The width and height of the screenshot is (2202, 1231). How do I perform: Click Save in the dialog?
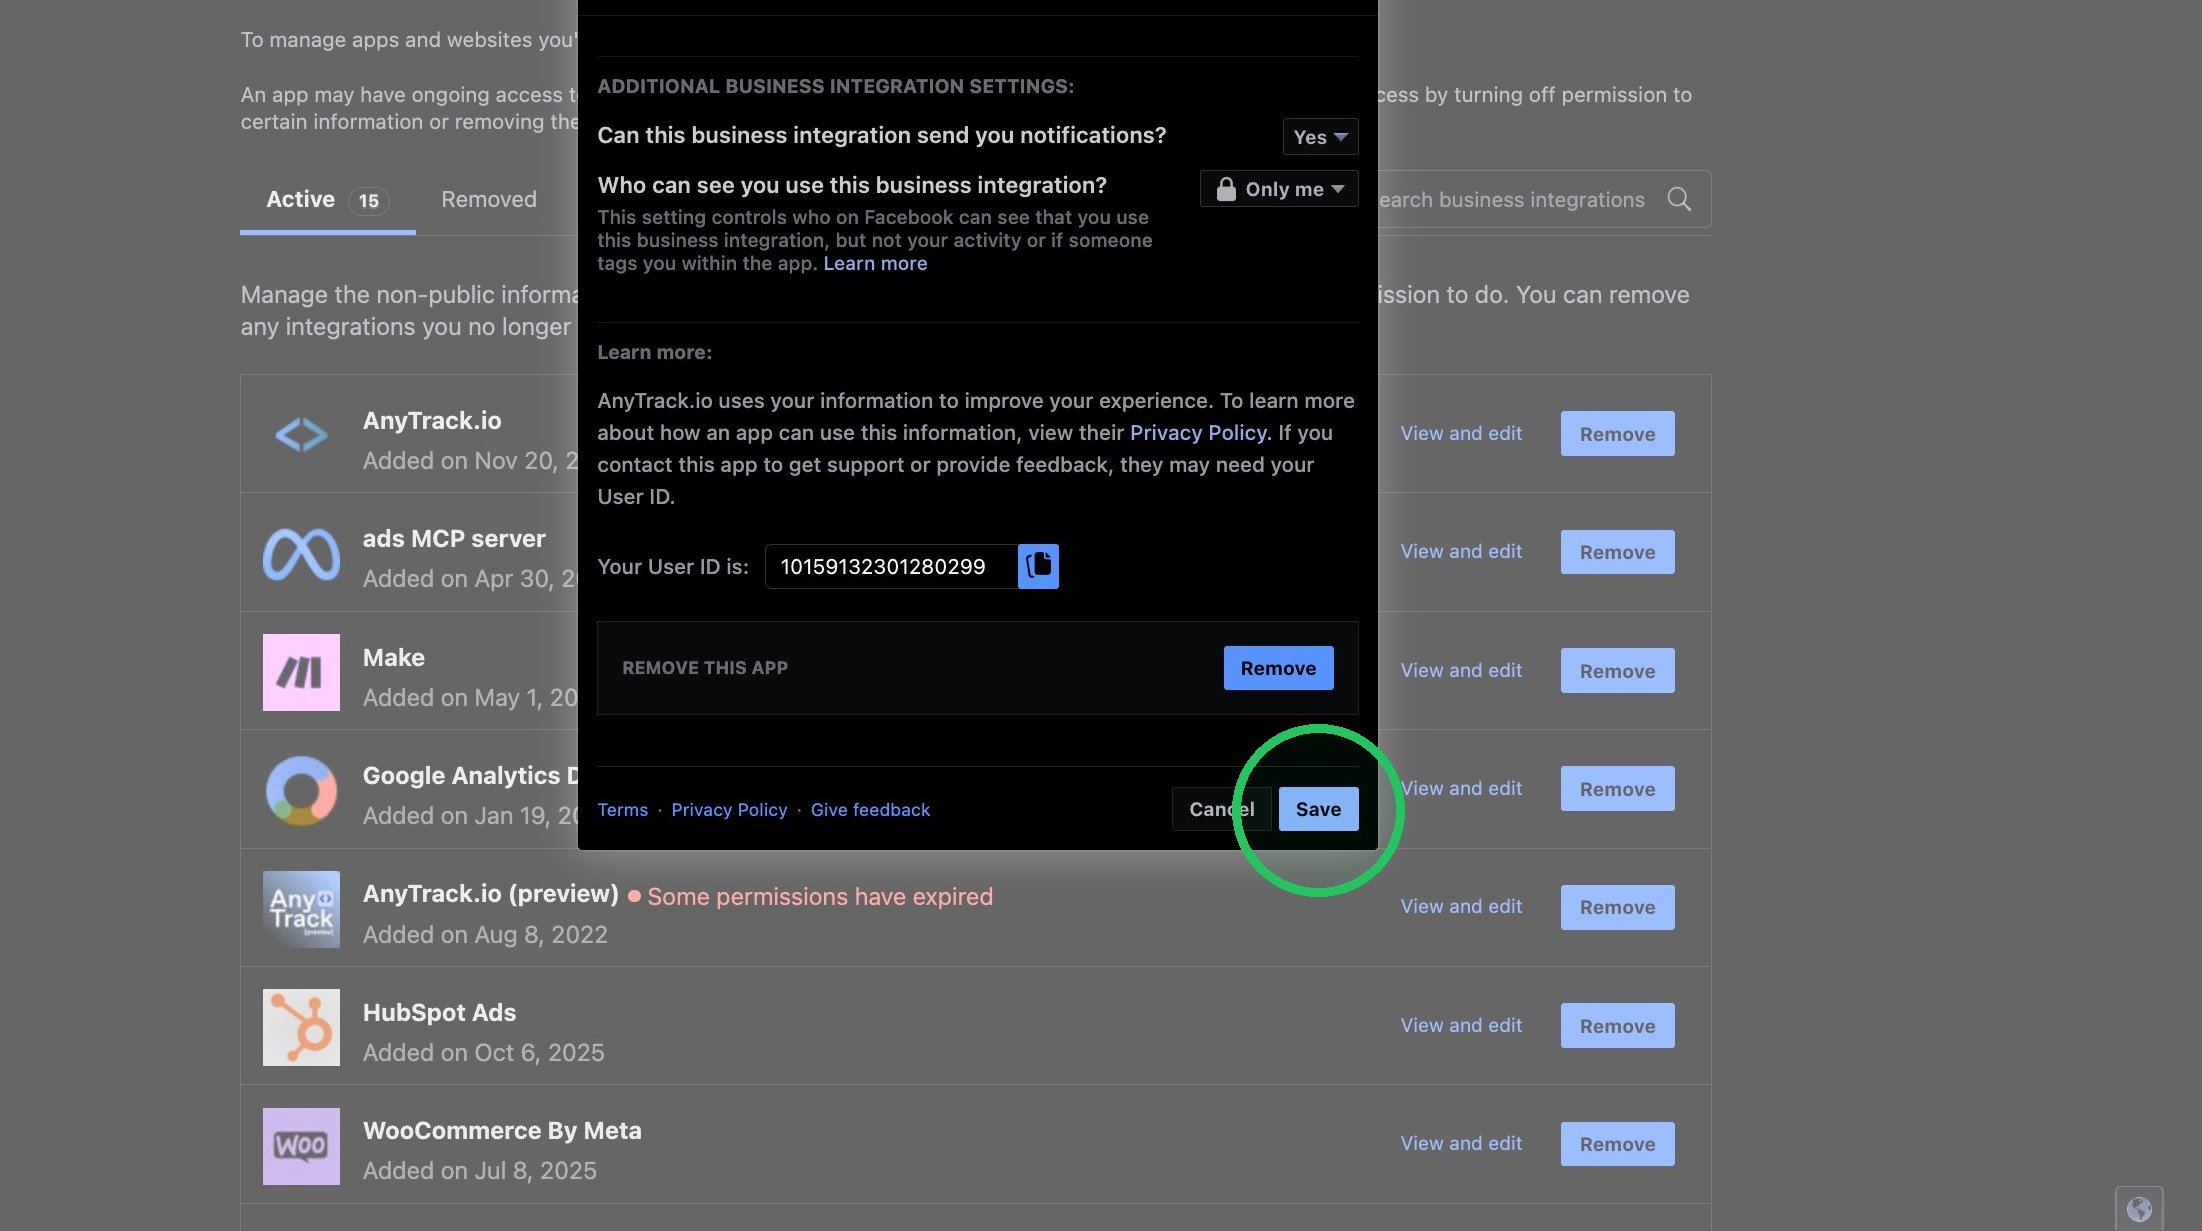pos(1318,809)
